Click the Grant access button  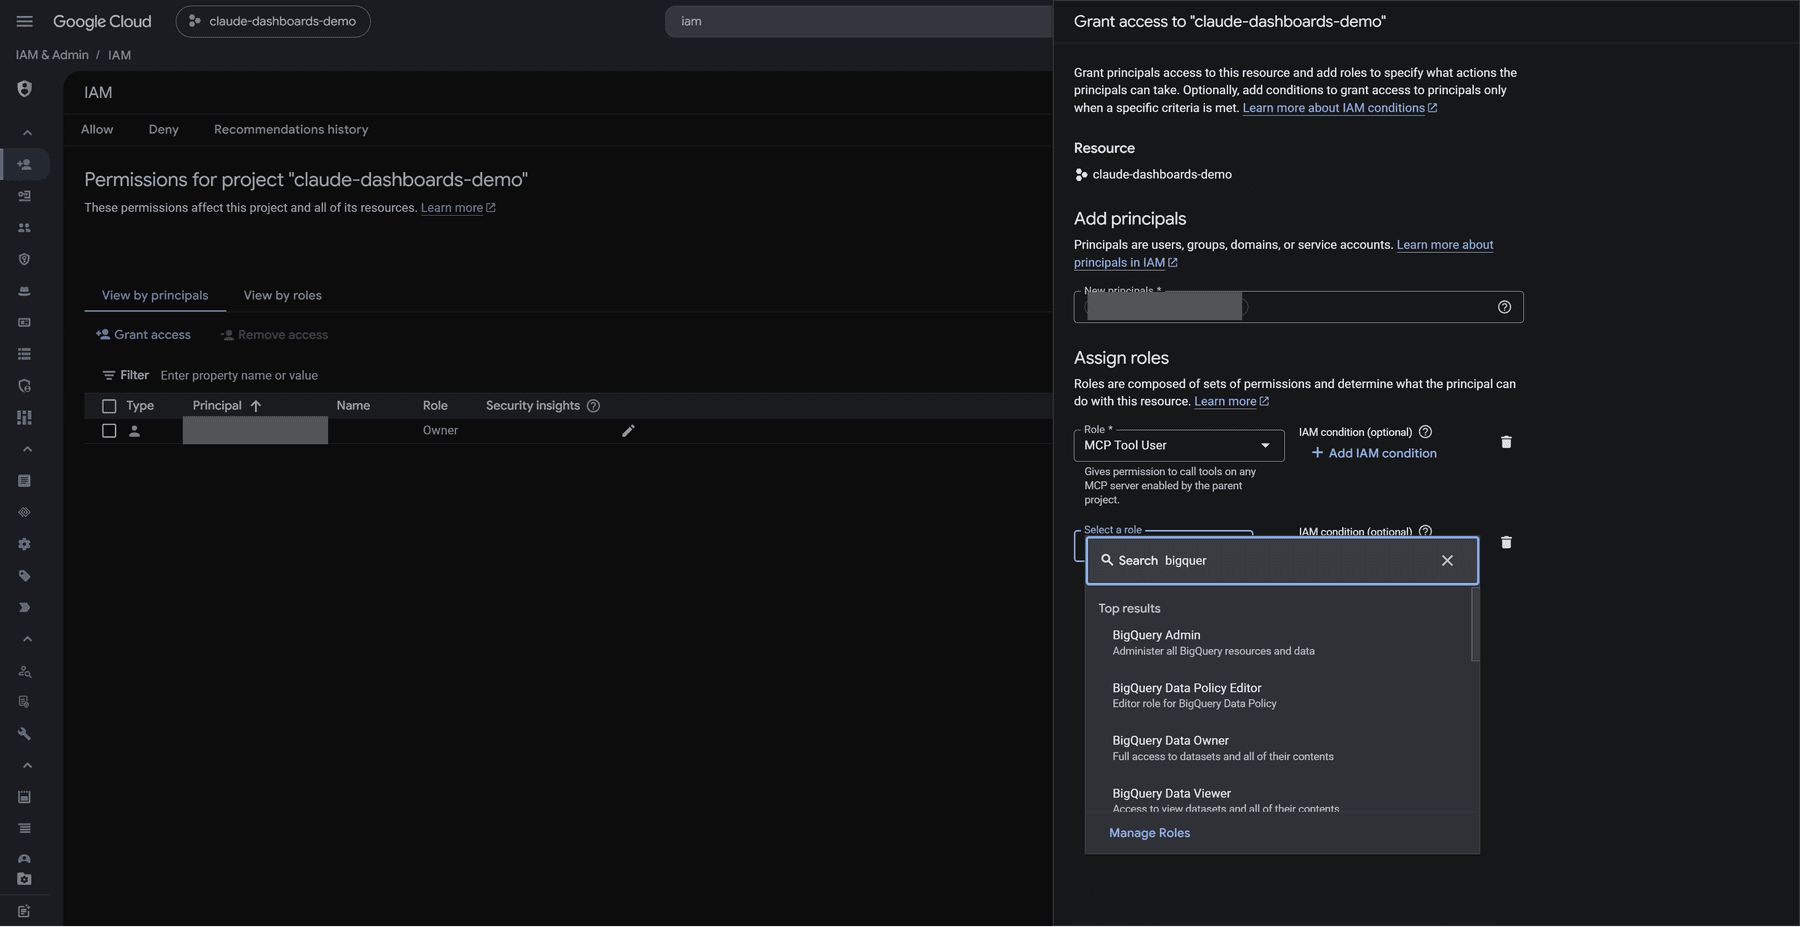143,335
